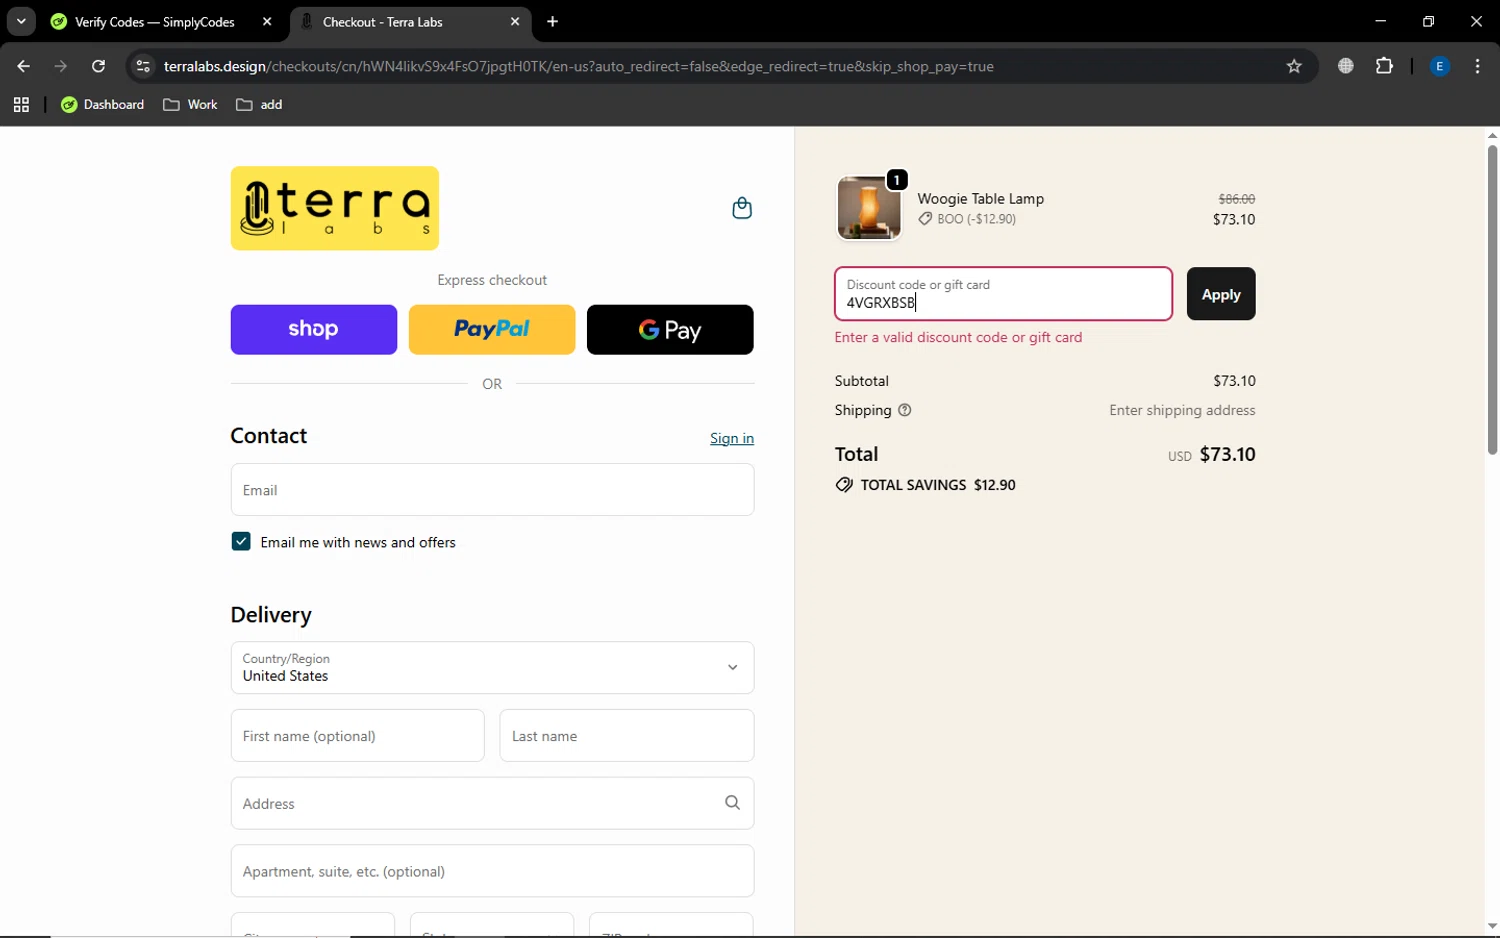Click the Subtotal $73.10 value
Viewport: 1500px width, 938px height.
click(1234, 381)
